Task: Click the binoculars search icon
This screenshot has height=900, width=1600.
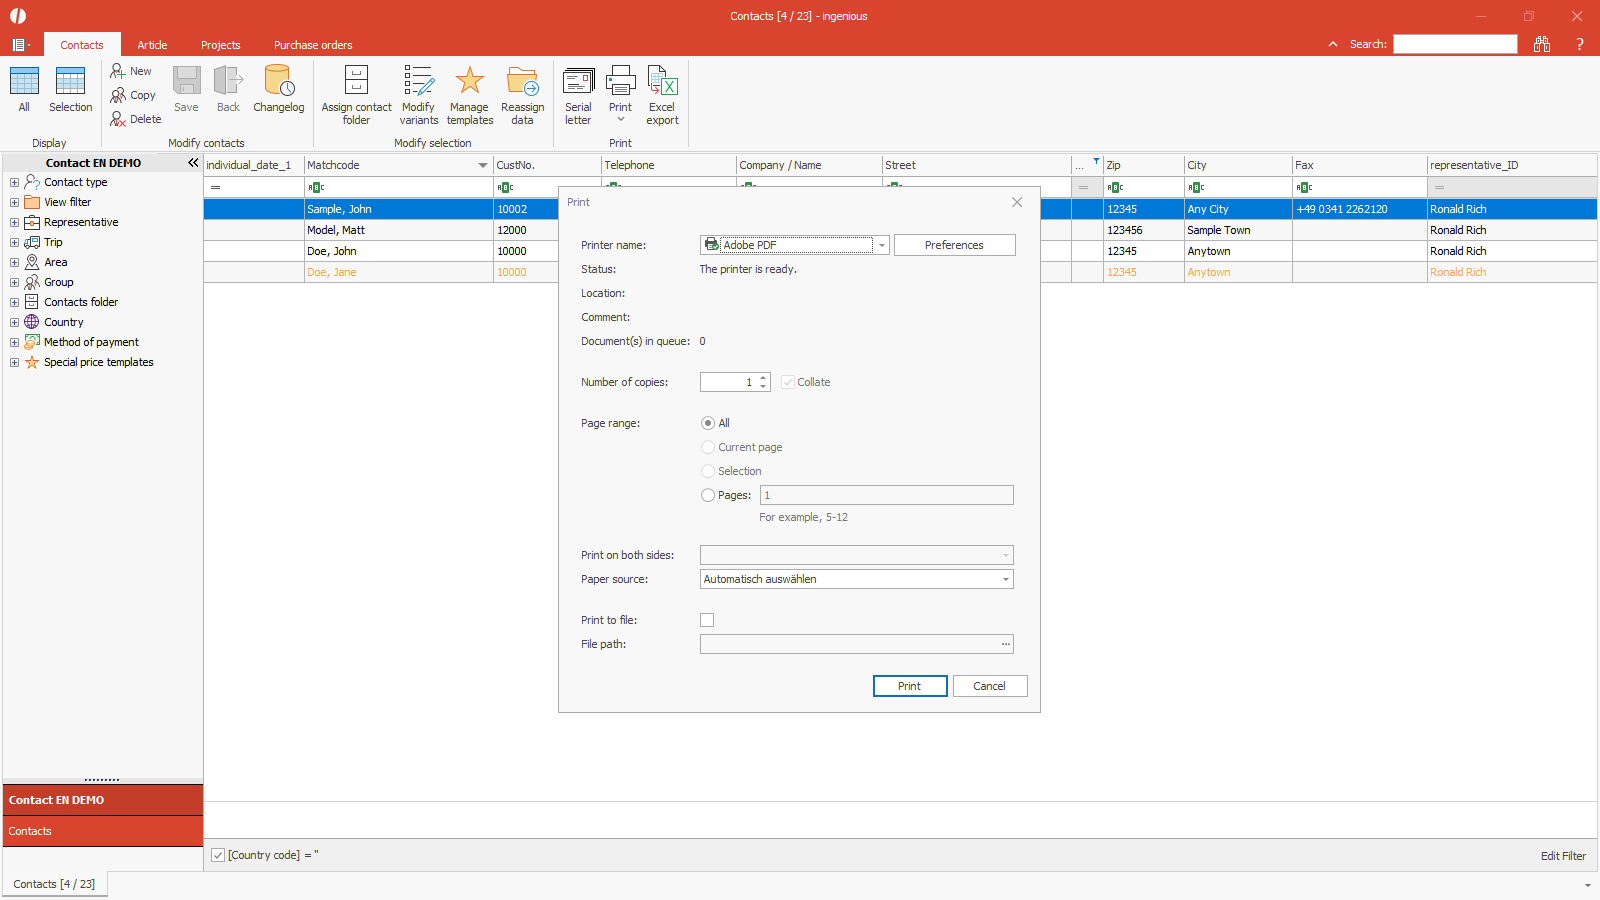Action: pos(1542,44)
